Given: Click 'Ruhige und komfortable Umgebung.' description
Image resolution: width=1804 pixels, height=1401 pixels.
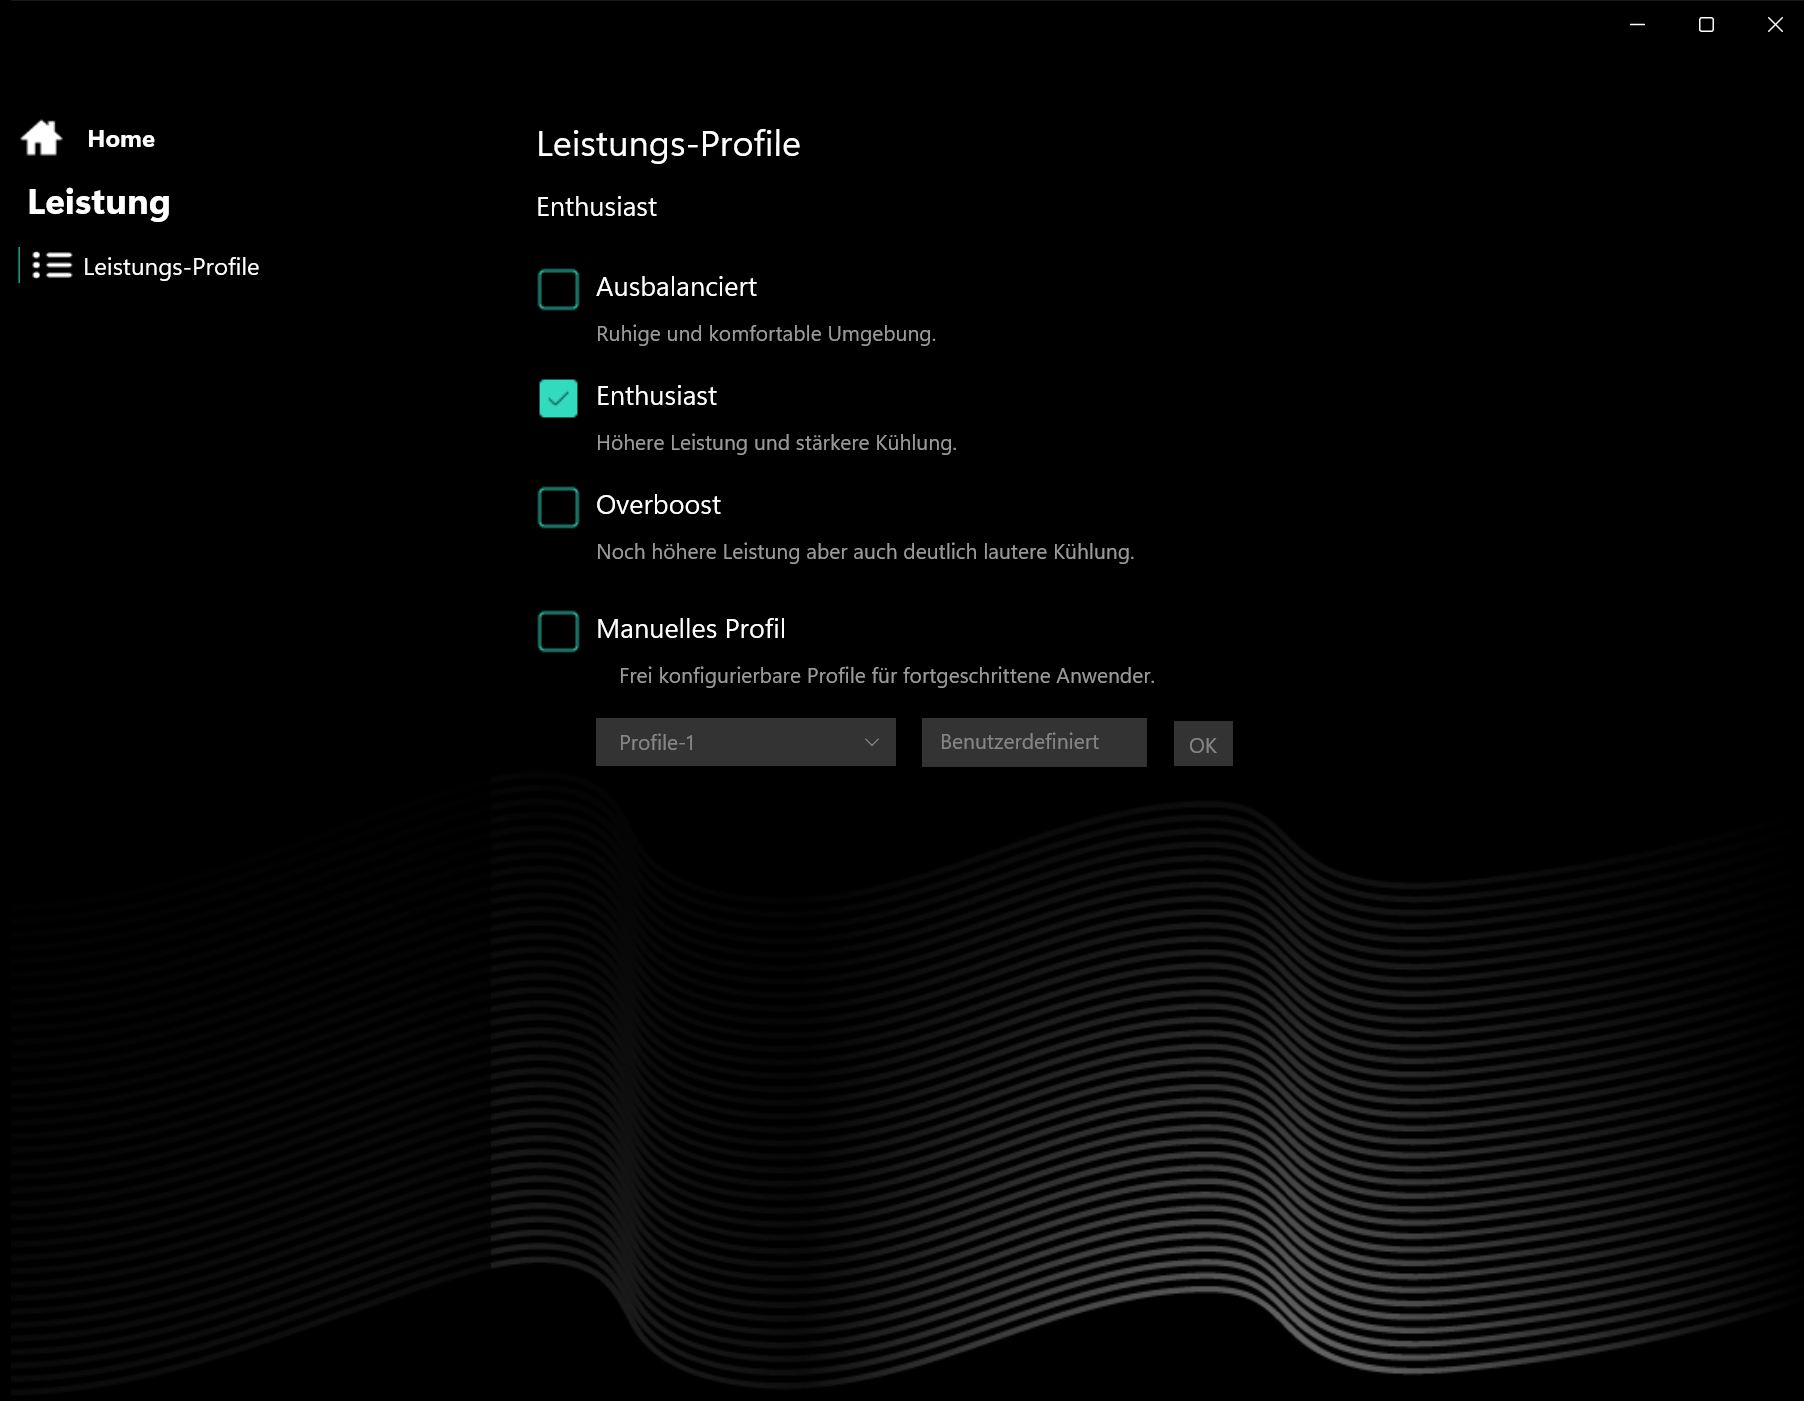Looking at the screenshot, I should tap(766, 334).
